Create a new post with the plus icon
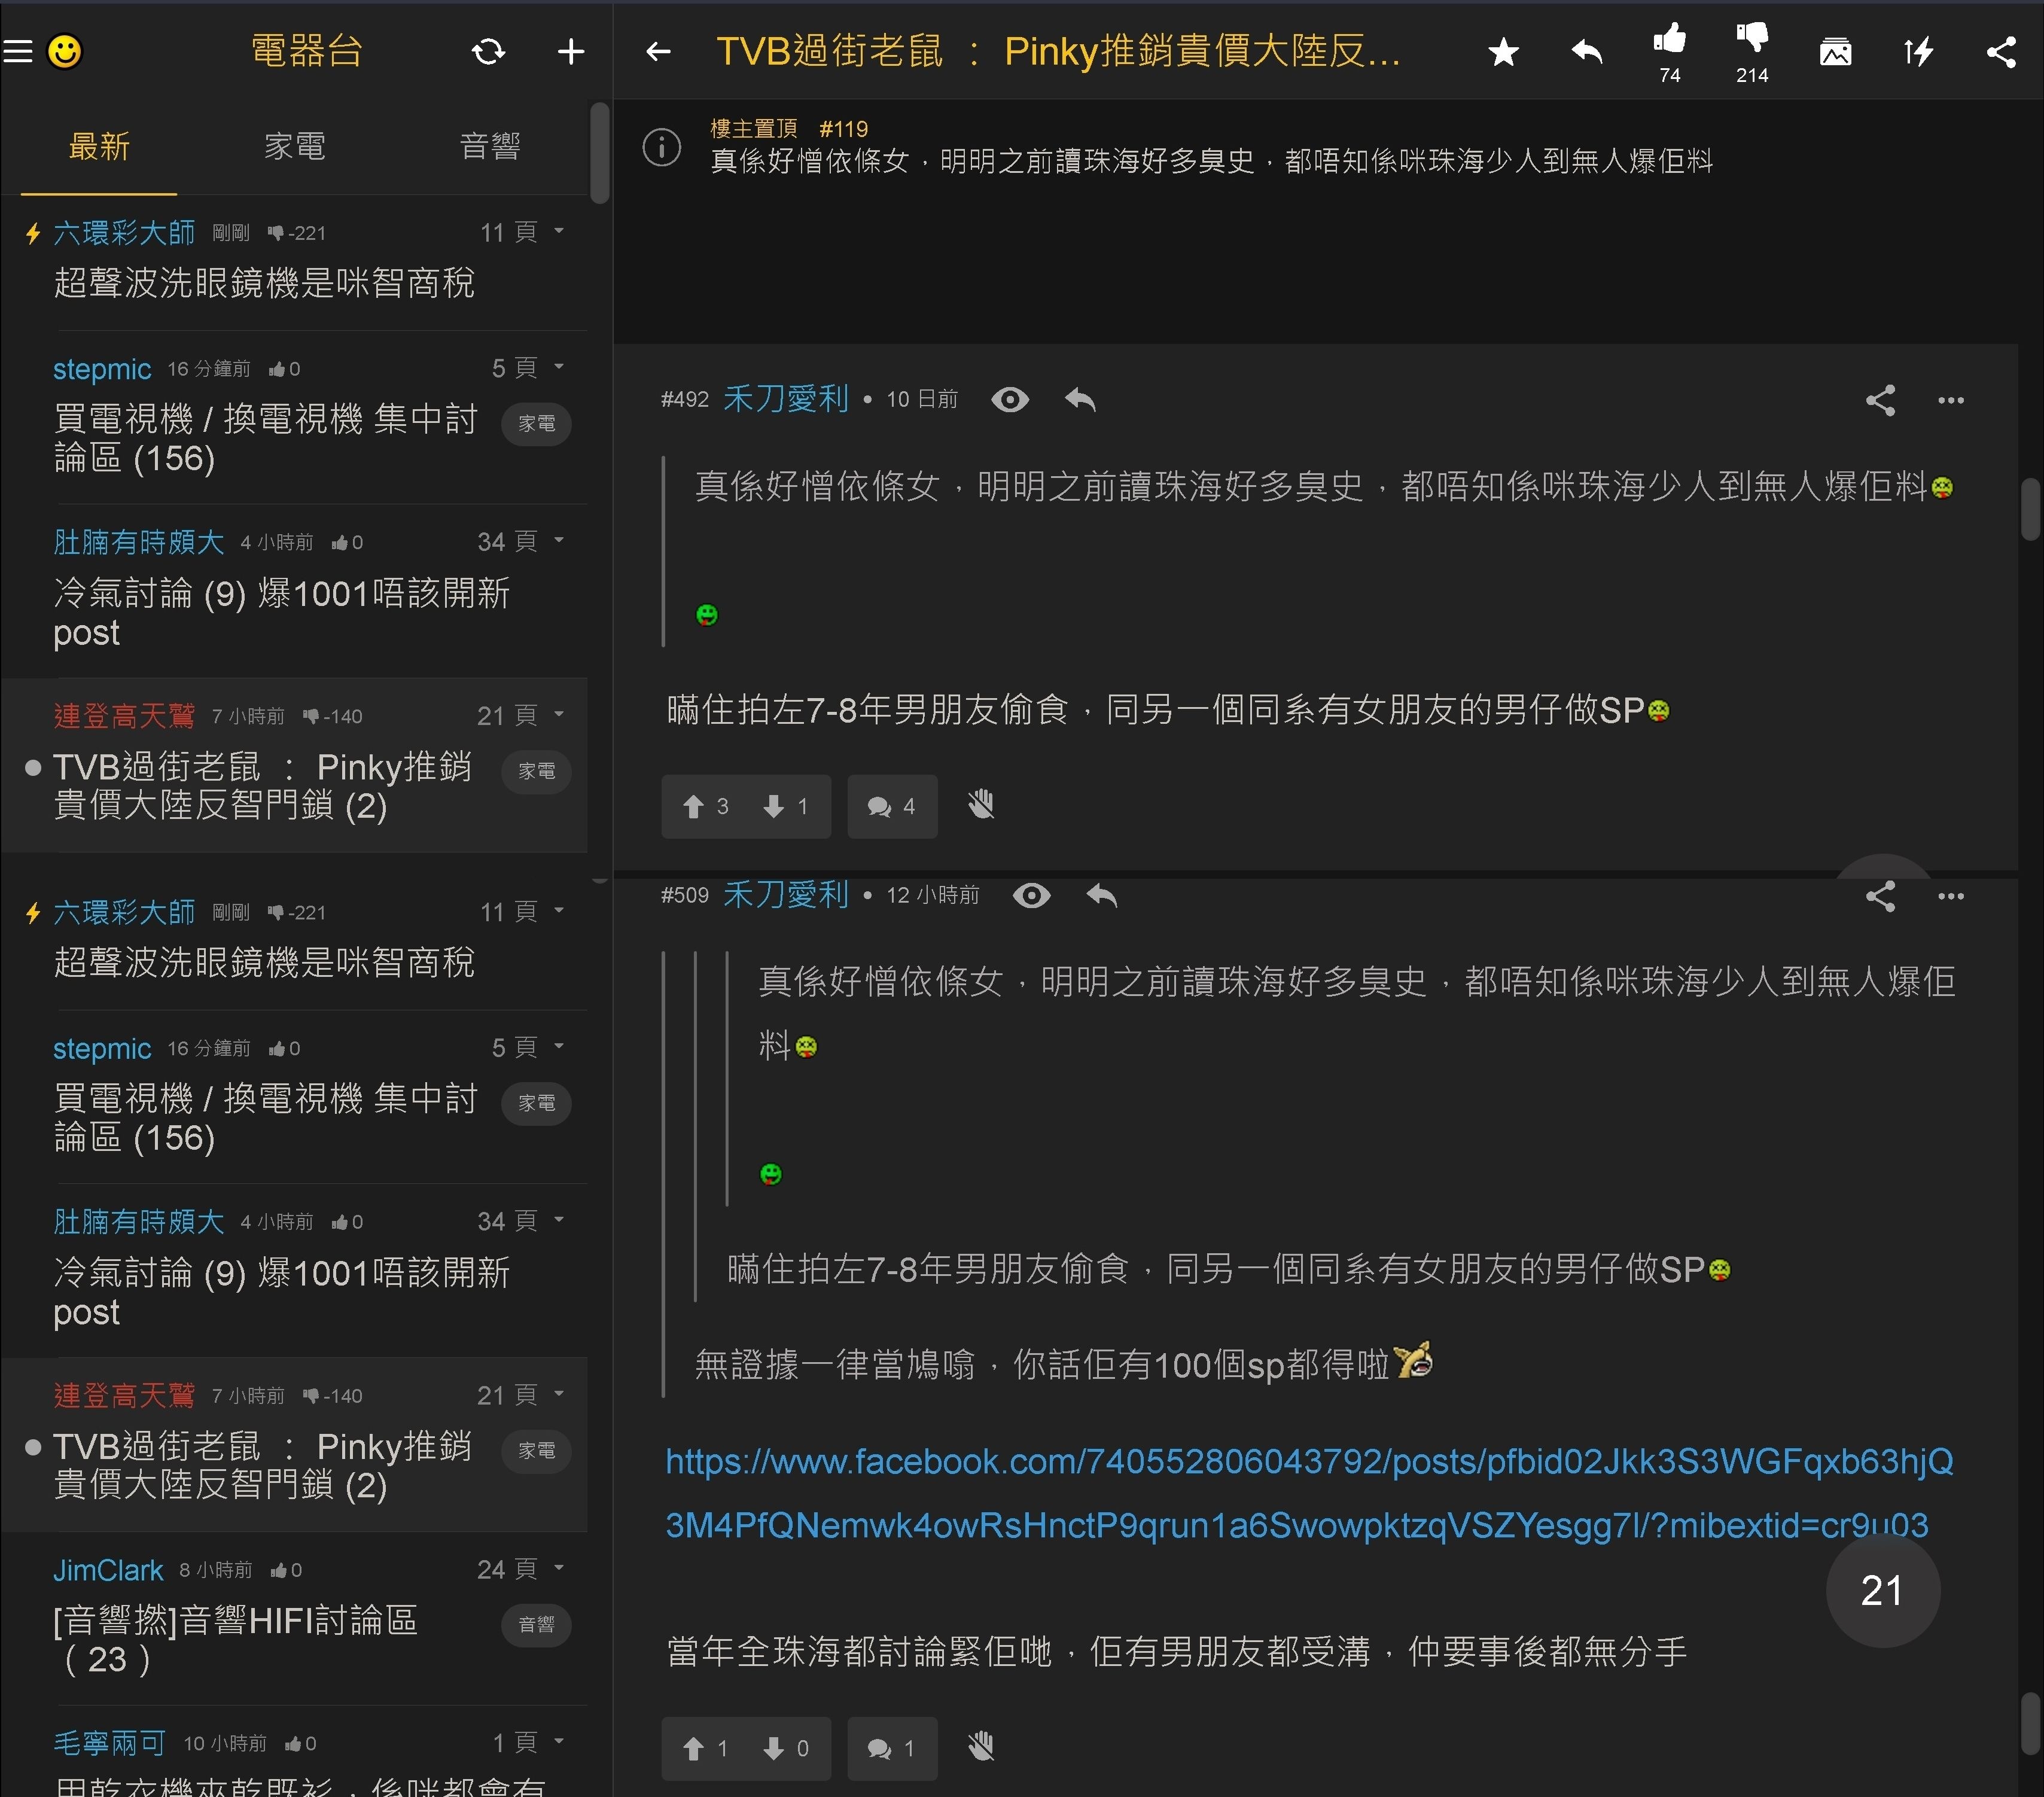This screenshot has width=2044, height=1797. tap(570, 51)
